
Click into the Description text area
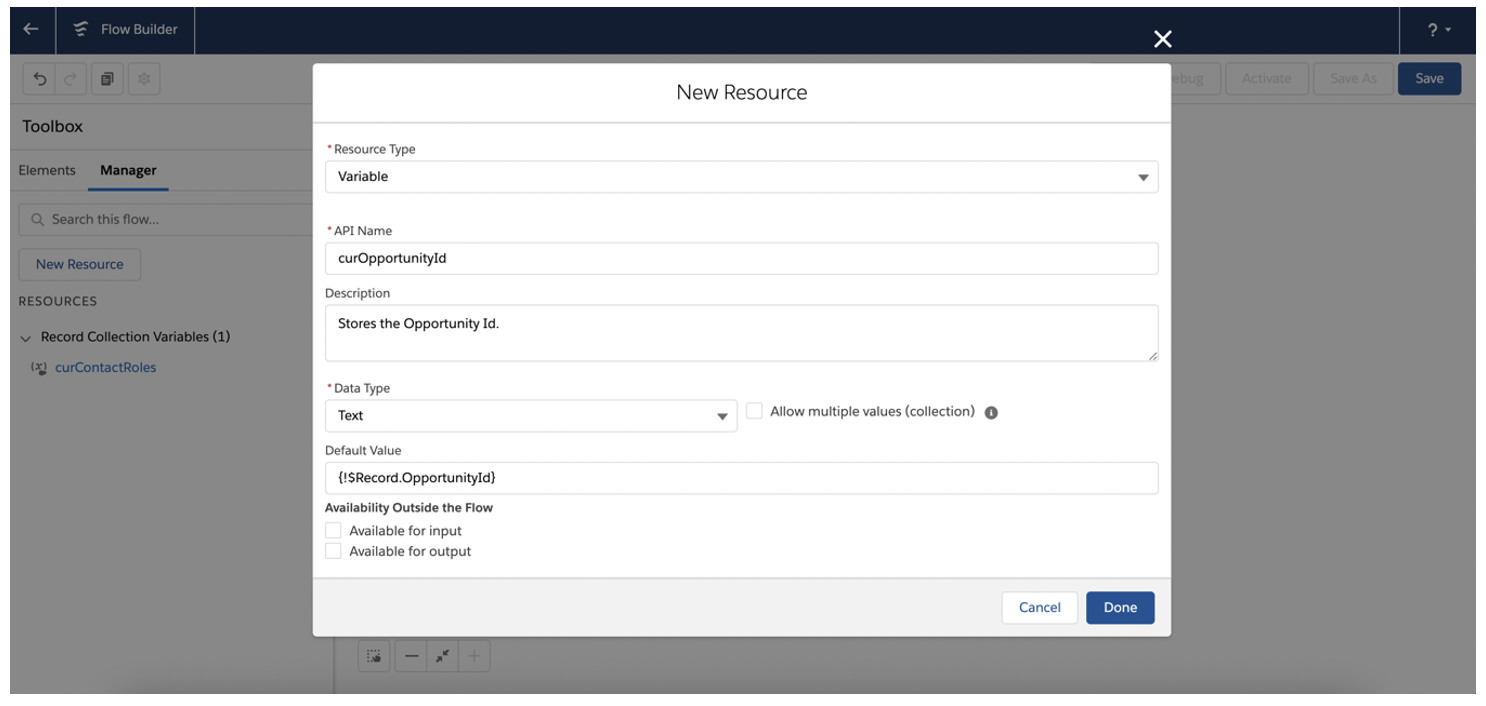point(741,333)
